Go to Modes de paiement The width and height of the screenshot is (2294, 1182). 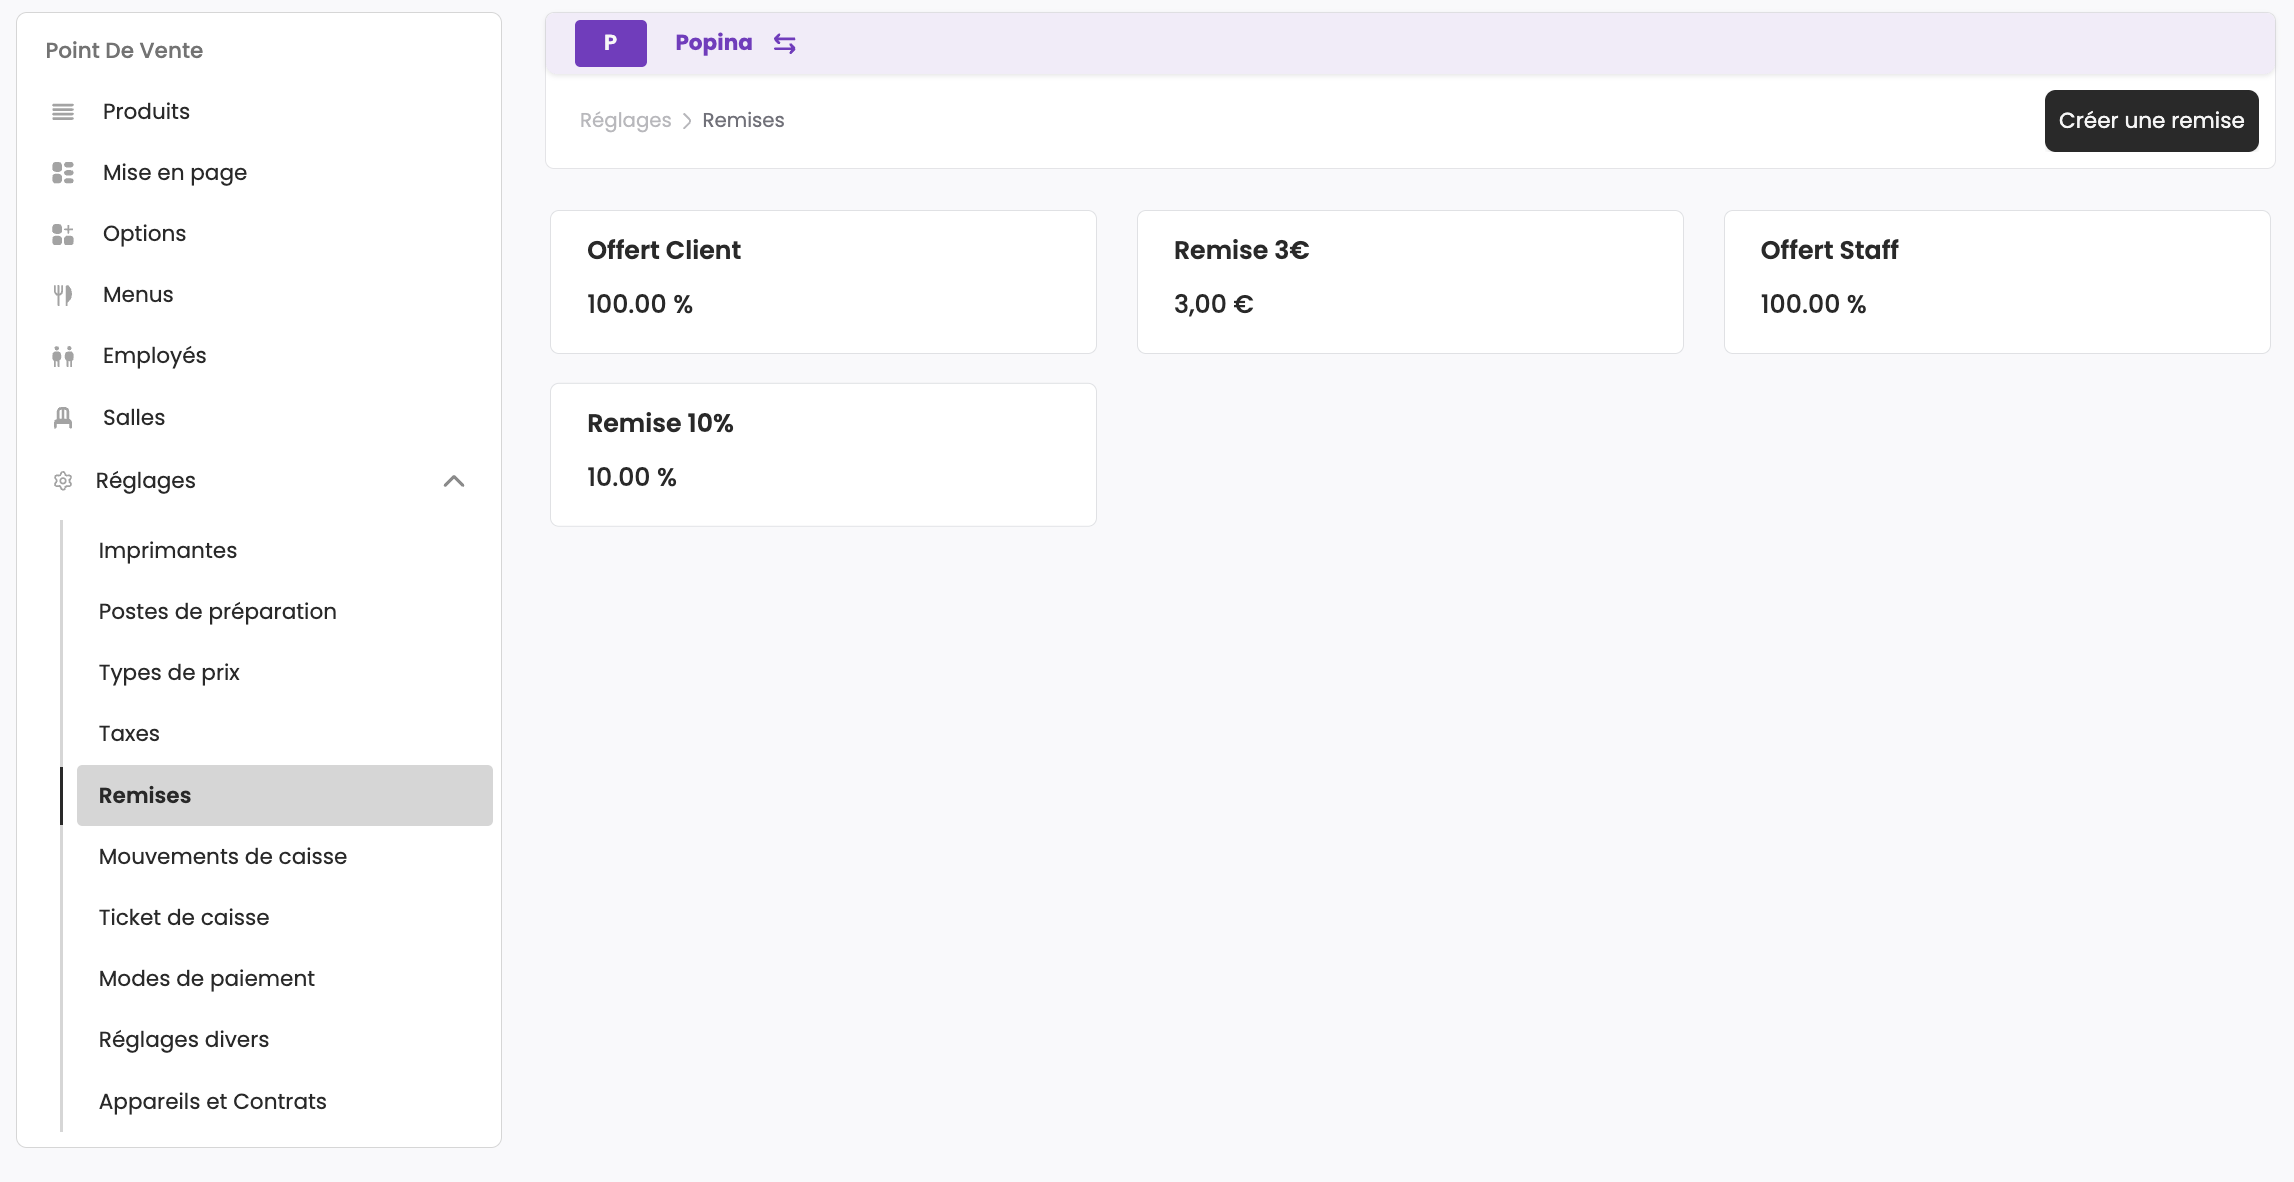coord(207,979)
